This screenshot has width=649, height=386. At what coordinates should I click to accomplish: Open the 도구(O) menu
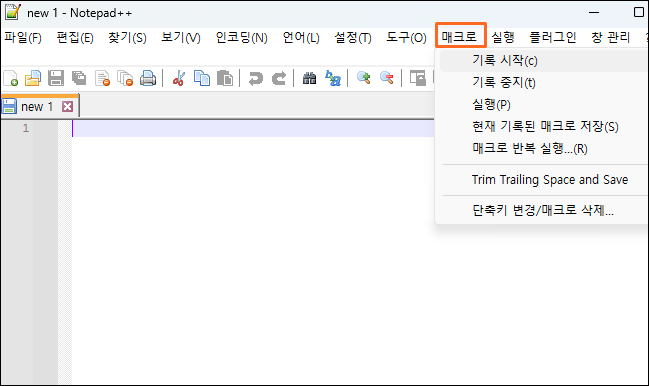pos(406,38)
